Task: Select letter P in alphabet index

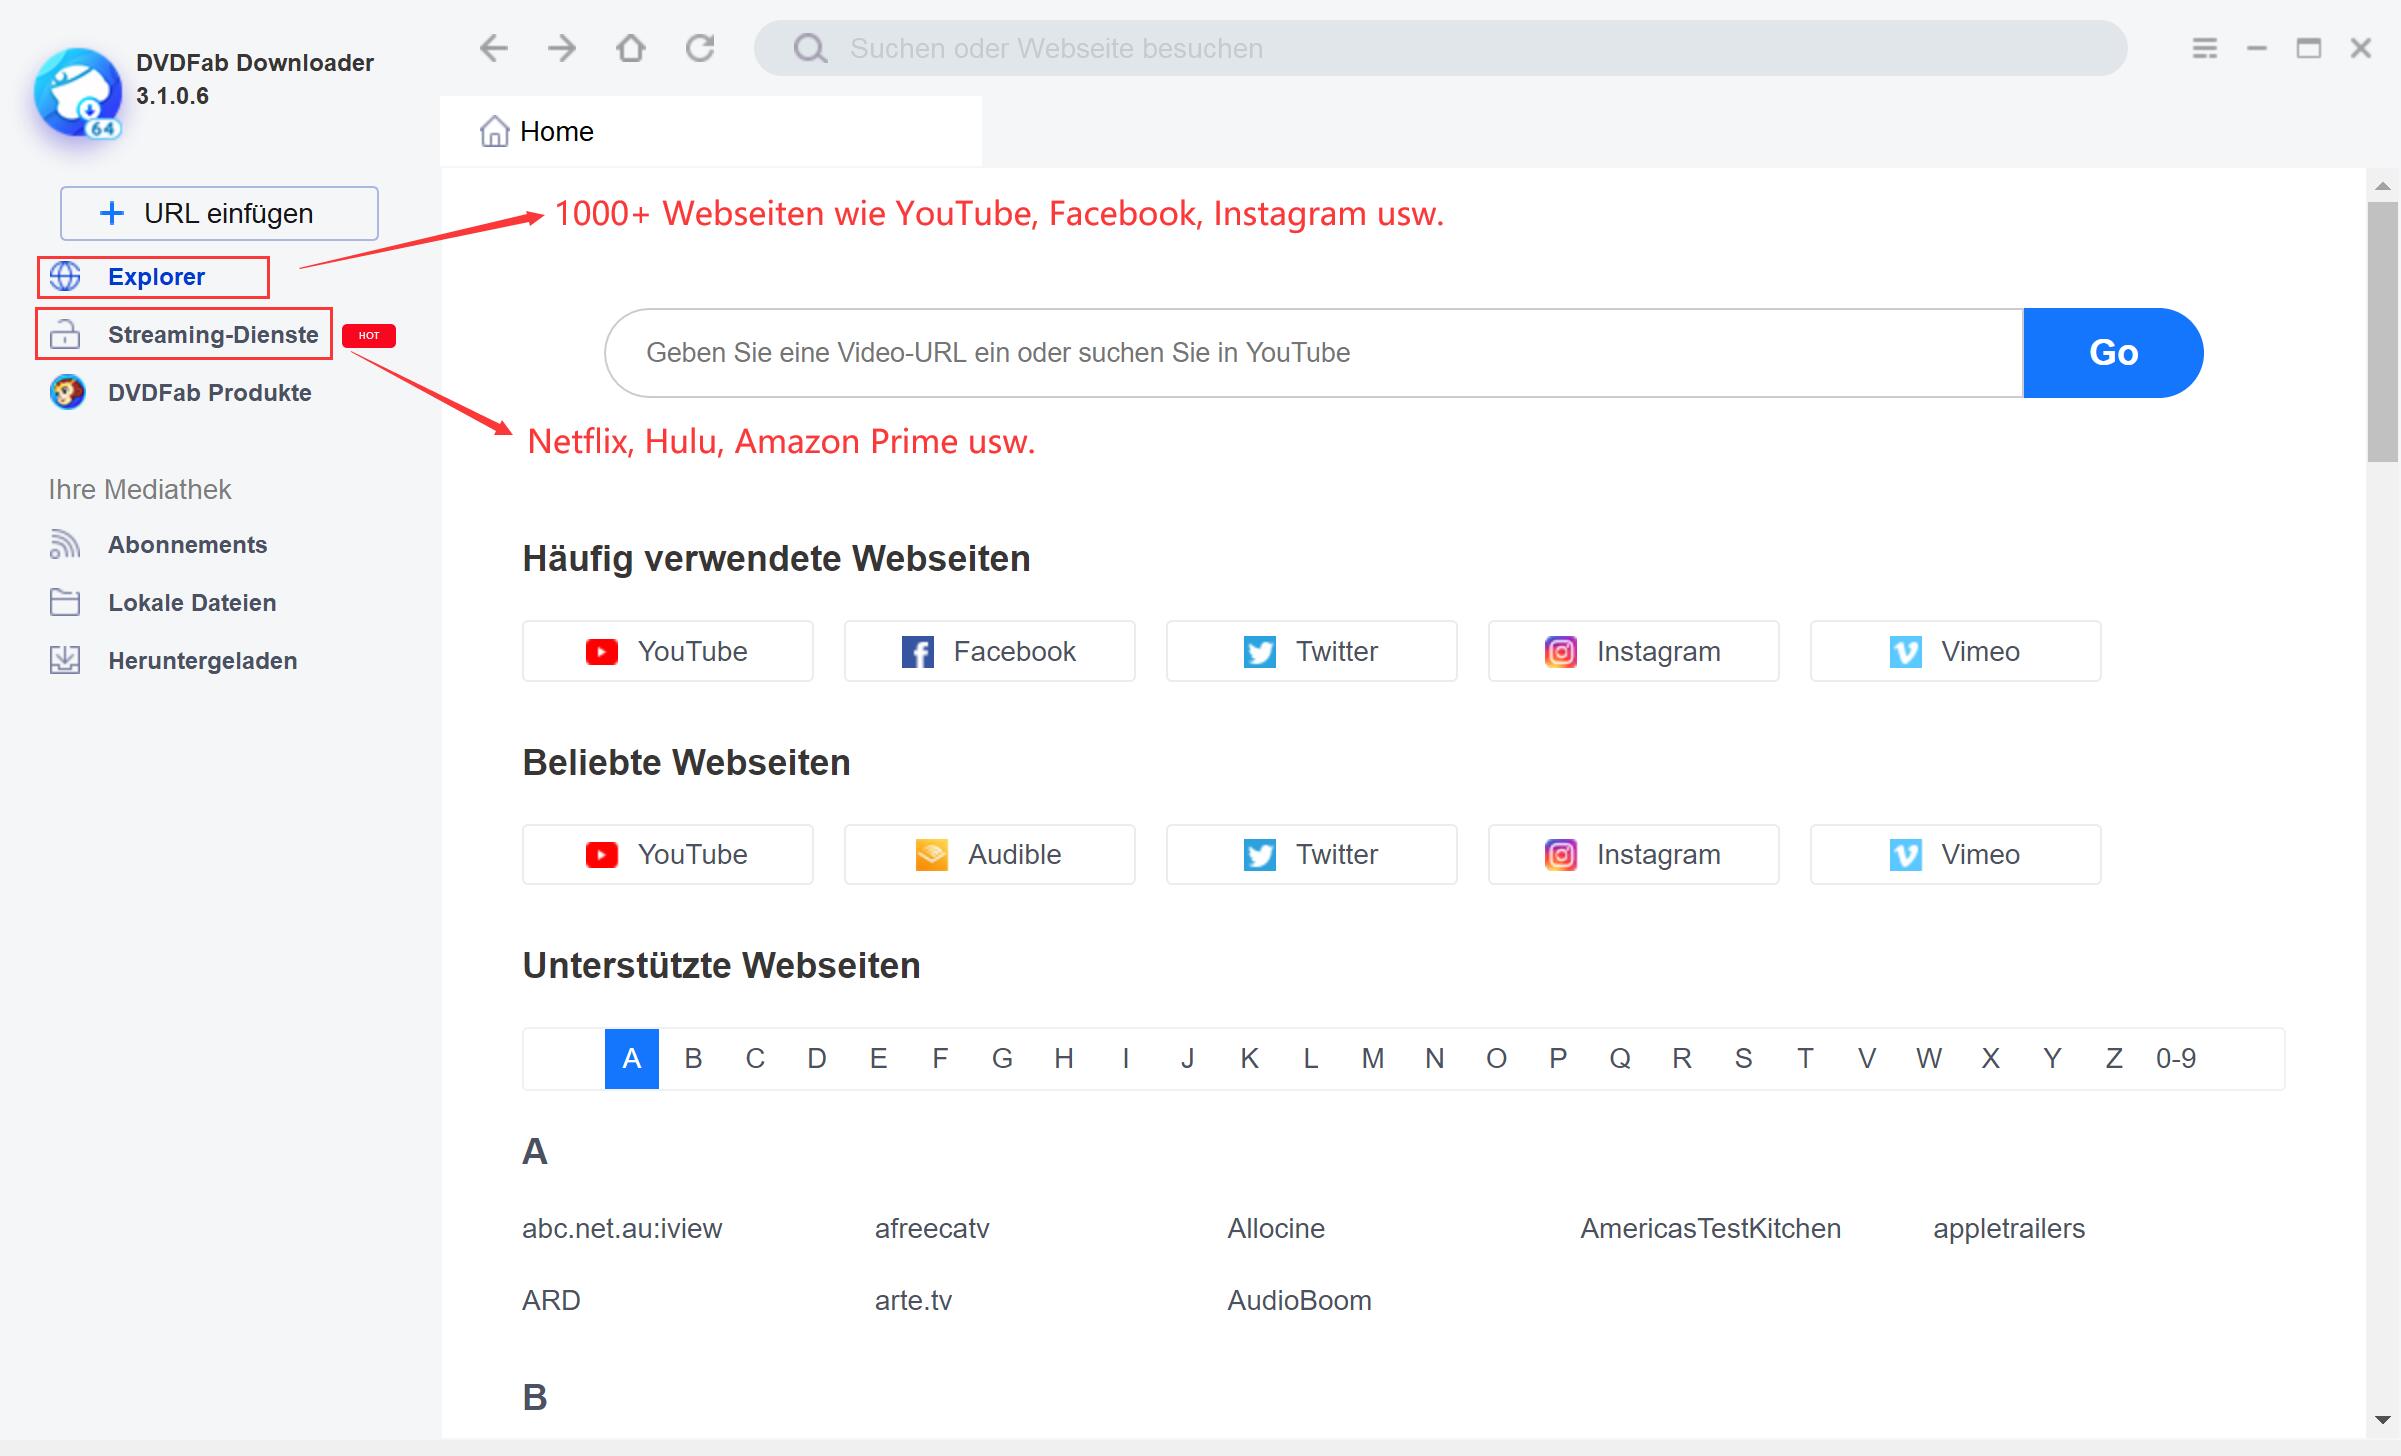Action: (1558, 1058)
